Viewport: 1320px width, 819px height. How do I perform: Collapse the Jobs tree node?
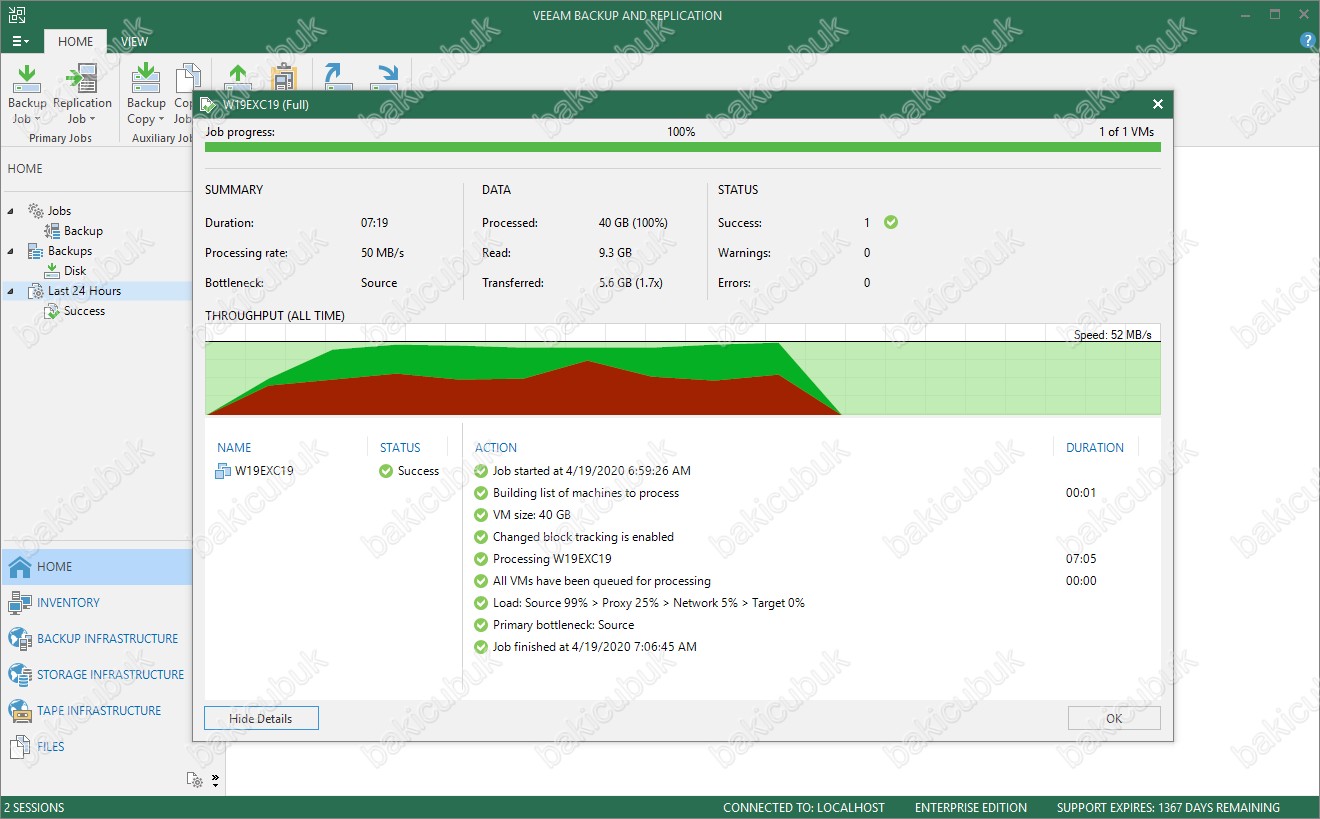point(11,211)
